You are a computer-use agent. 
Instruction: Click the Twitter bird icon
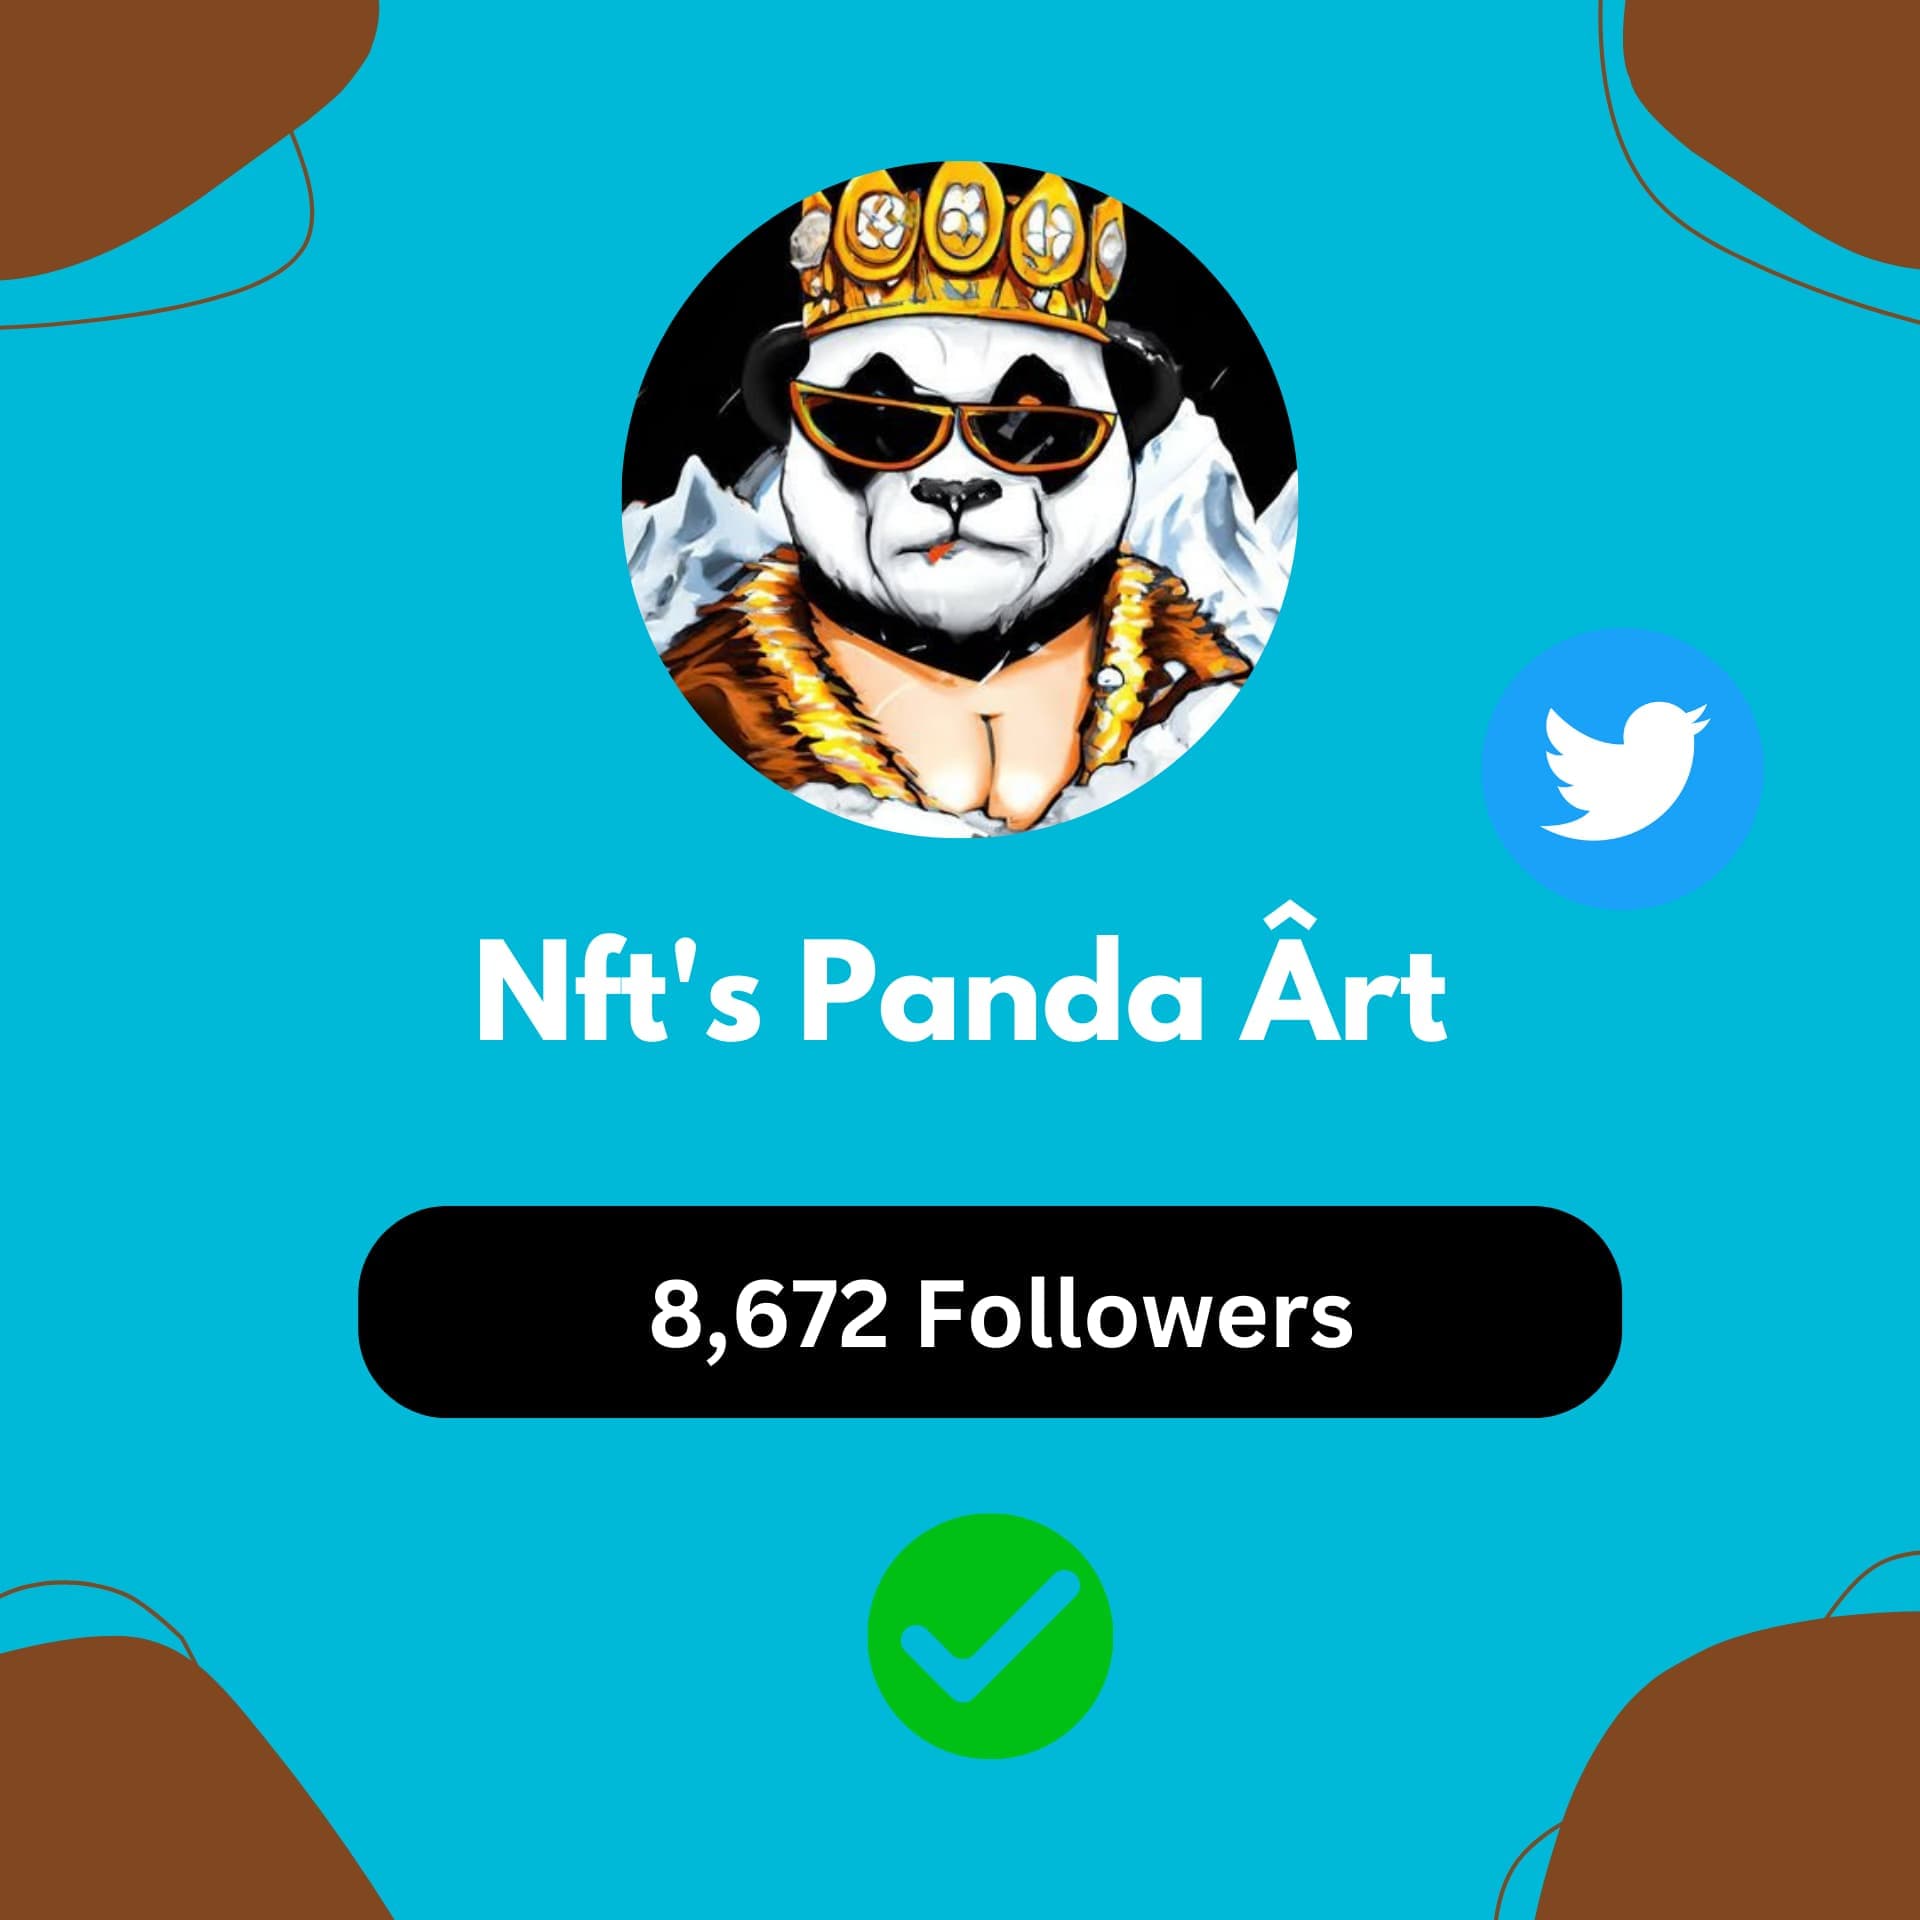click(1624, 769)
